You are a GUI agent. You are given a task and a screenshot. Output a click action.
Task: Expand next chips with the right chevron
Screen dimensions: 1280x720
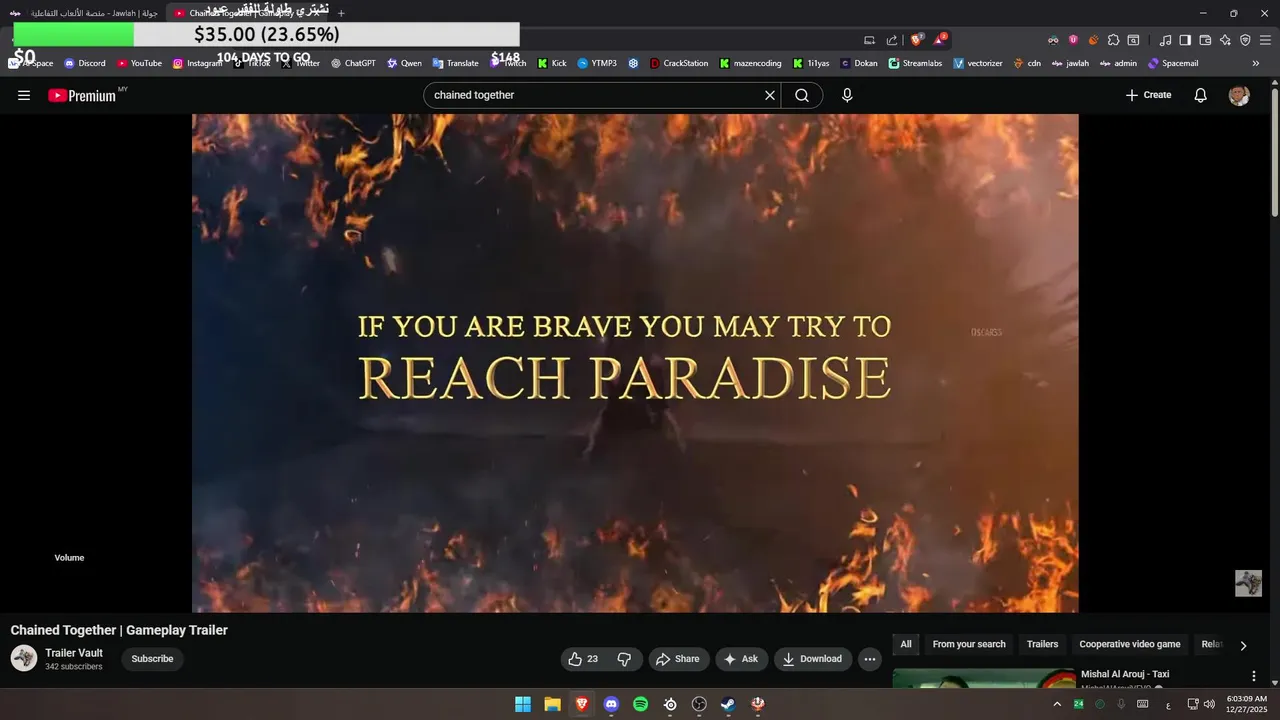1243,645
